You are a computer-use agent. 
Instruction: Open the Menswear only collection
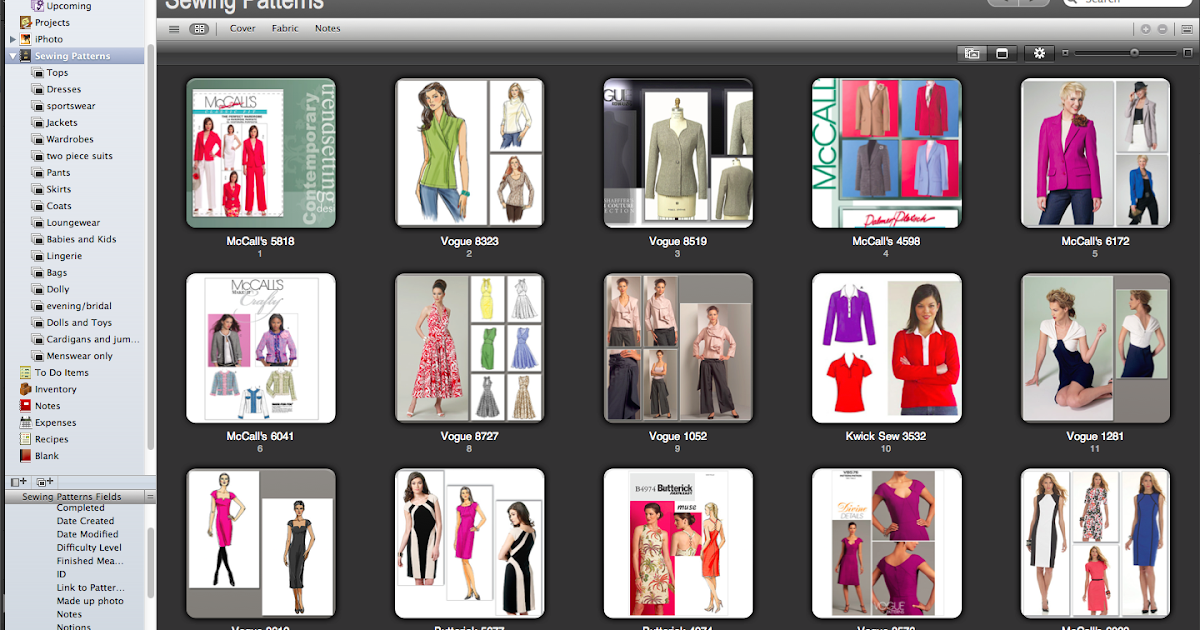[x=79, y=356]
